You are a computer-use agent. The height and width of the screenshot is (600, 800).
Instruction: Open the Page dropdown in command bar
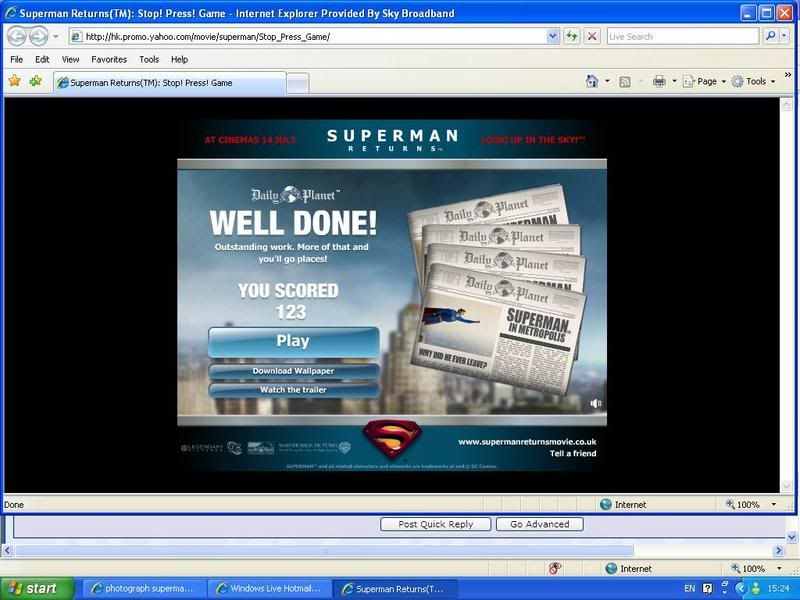[x=704, y=81]
